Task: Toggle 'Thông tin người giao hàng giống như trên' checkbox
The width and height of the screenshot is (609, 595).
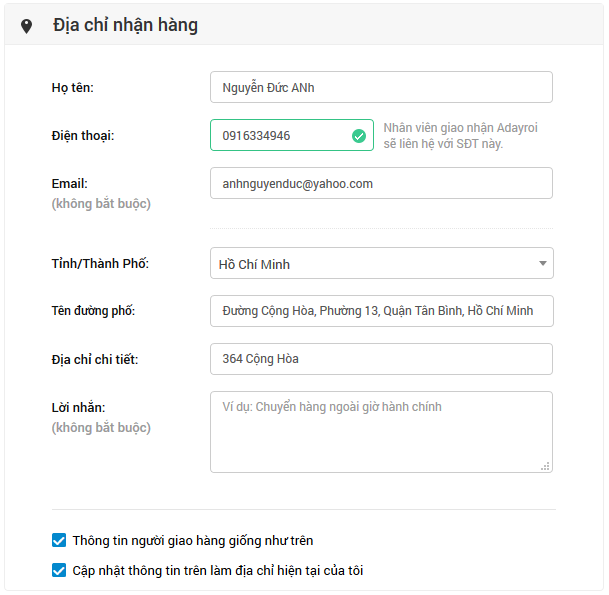Action: coord(59,540)
